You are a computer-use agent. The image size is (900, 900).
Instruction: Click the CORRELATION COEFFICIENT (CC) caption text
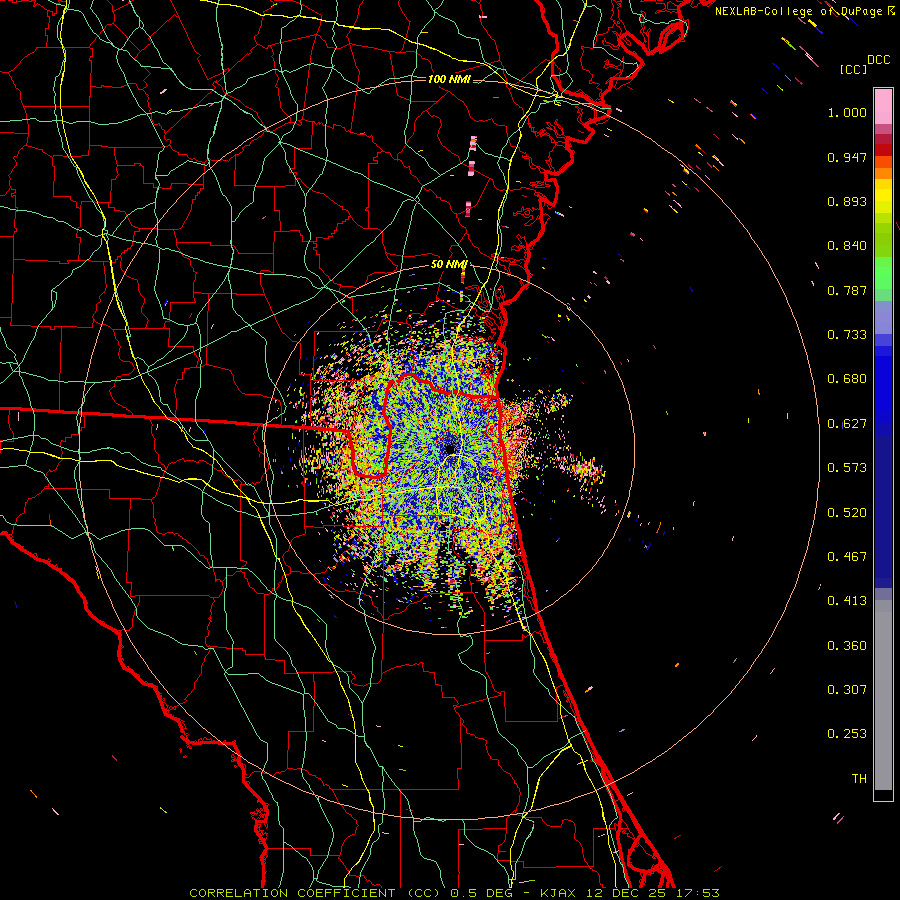[315, 893]
